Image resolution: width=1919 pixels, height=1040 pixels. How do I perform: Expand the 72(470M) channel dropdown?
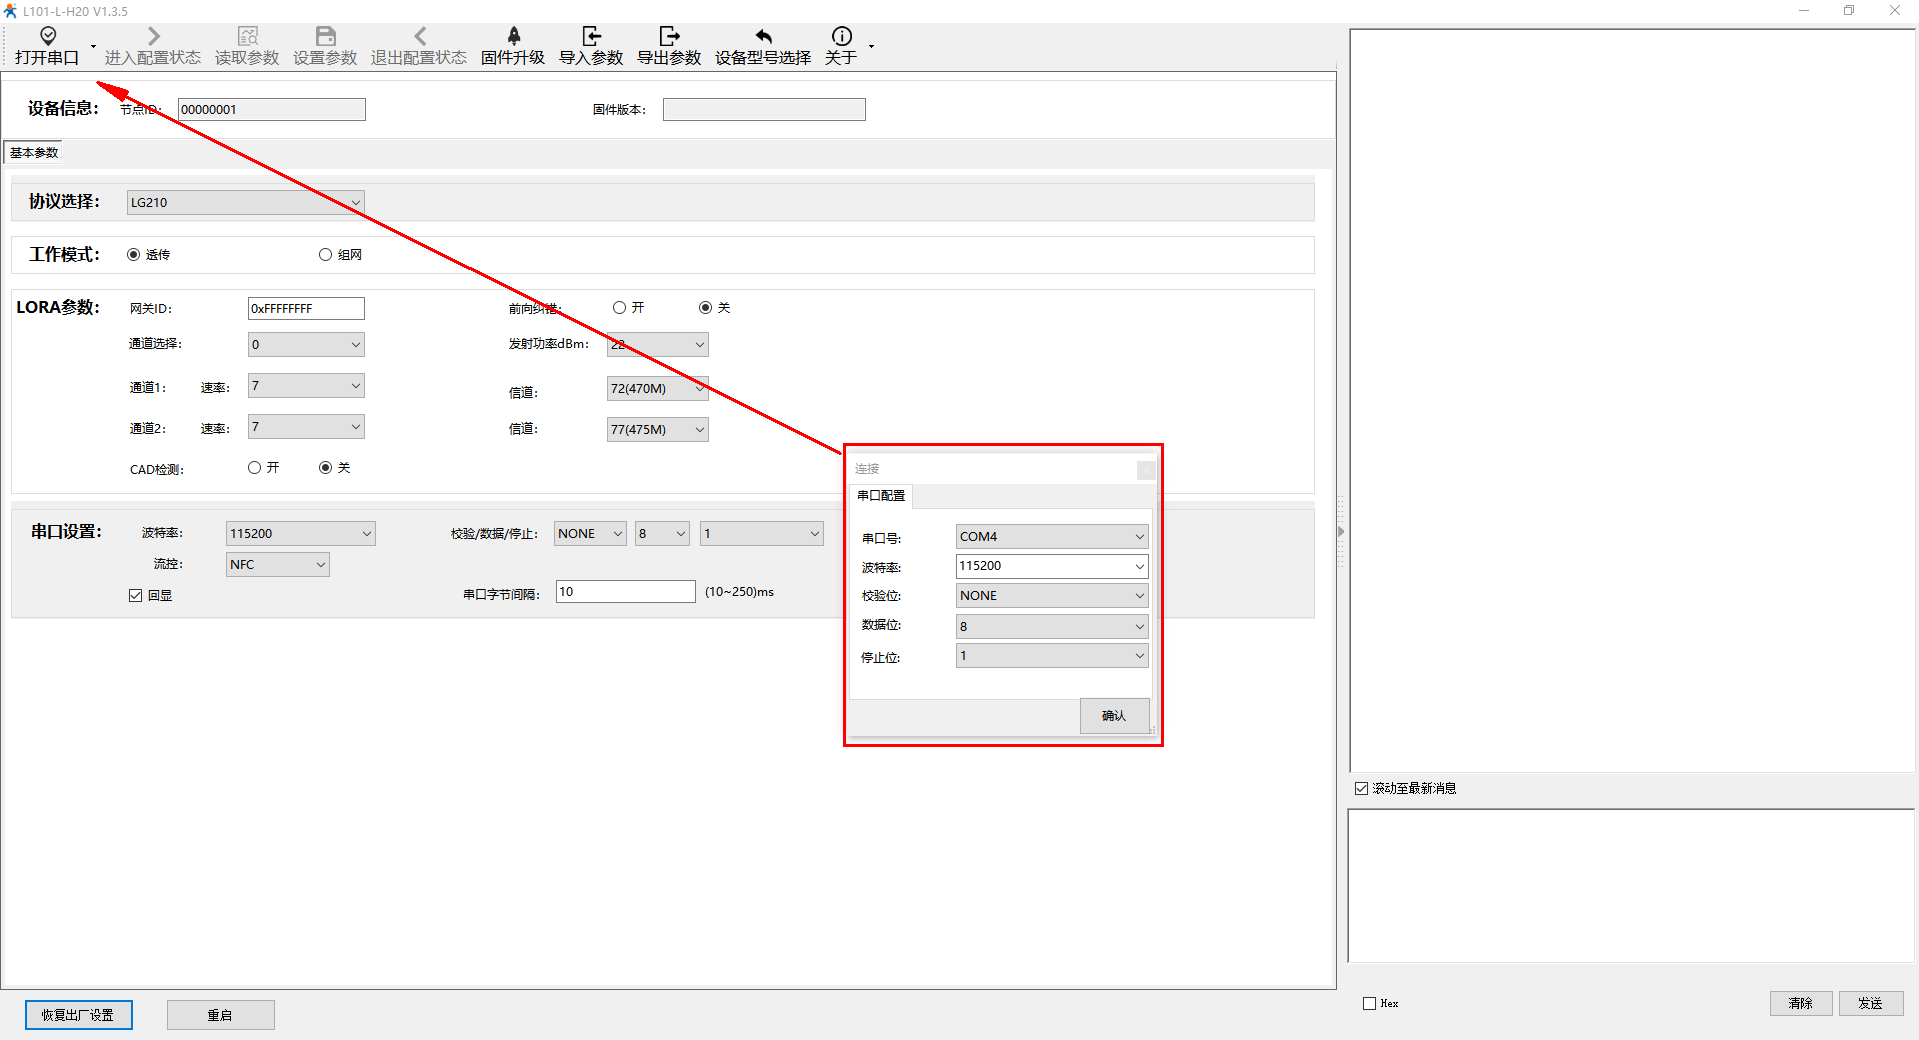(657, 389)
